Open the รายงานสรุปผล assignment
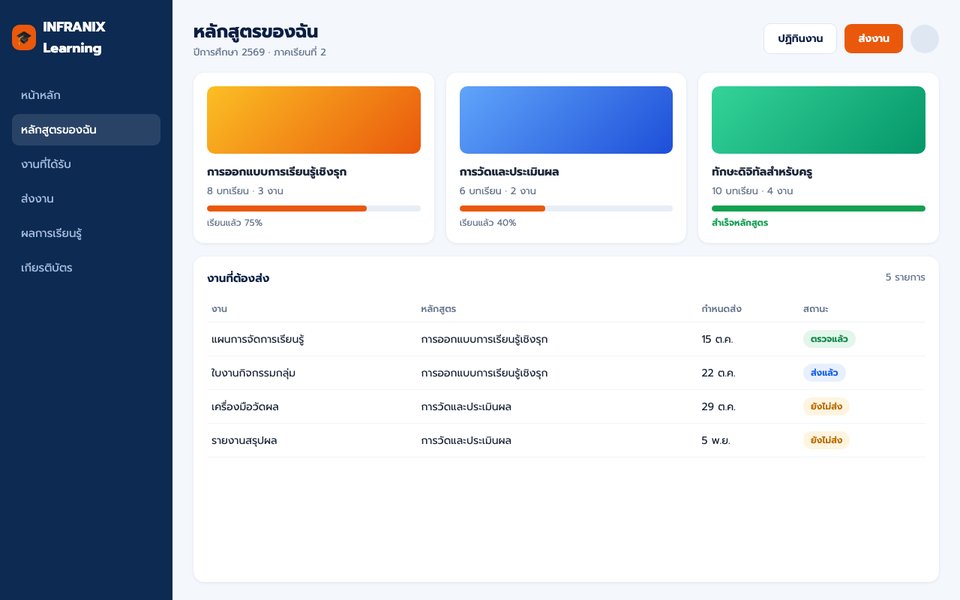 [244, 440]
